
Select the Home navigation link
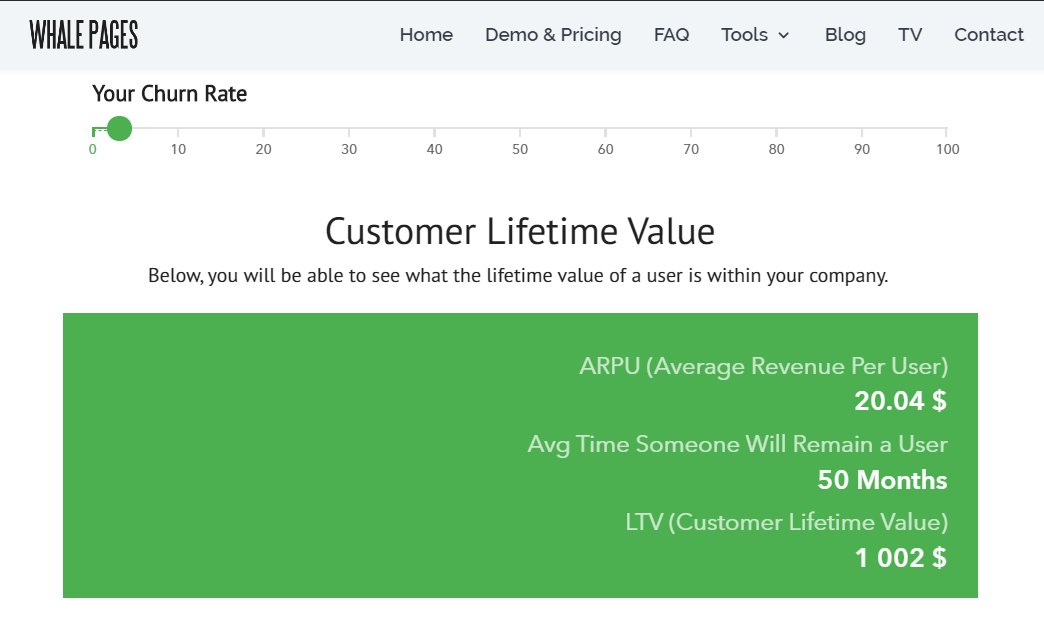[426, 35]
